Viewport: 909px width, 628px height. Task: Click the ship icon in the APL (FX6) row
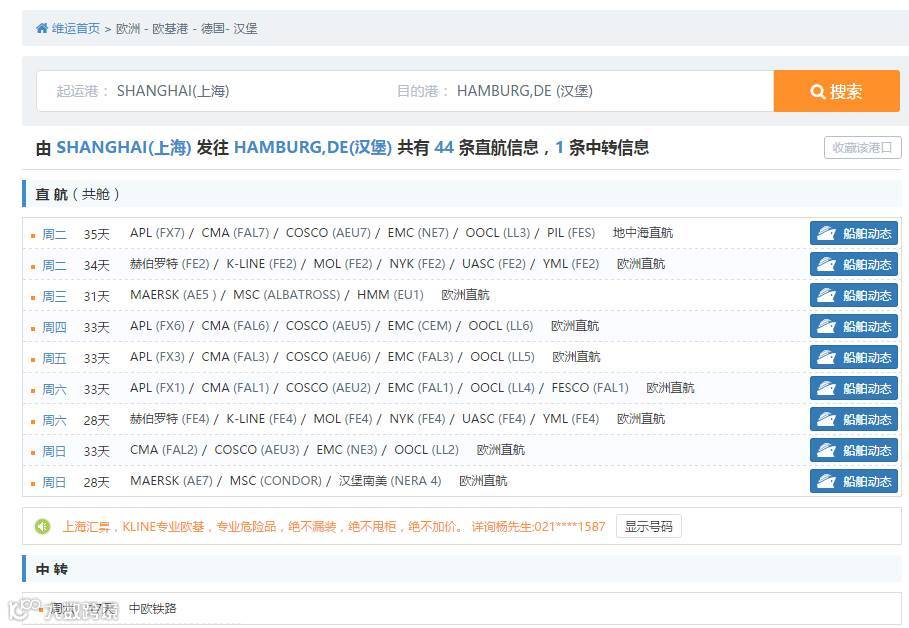[x=826, y=326]
